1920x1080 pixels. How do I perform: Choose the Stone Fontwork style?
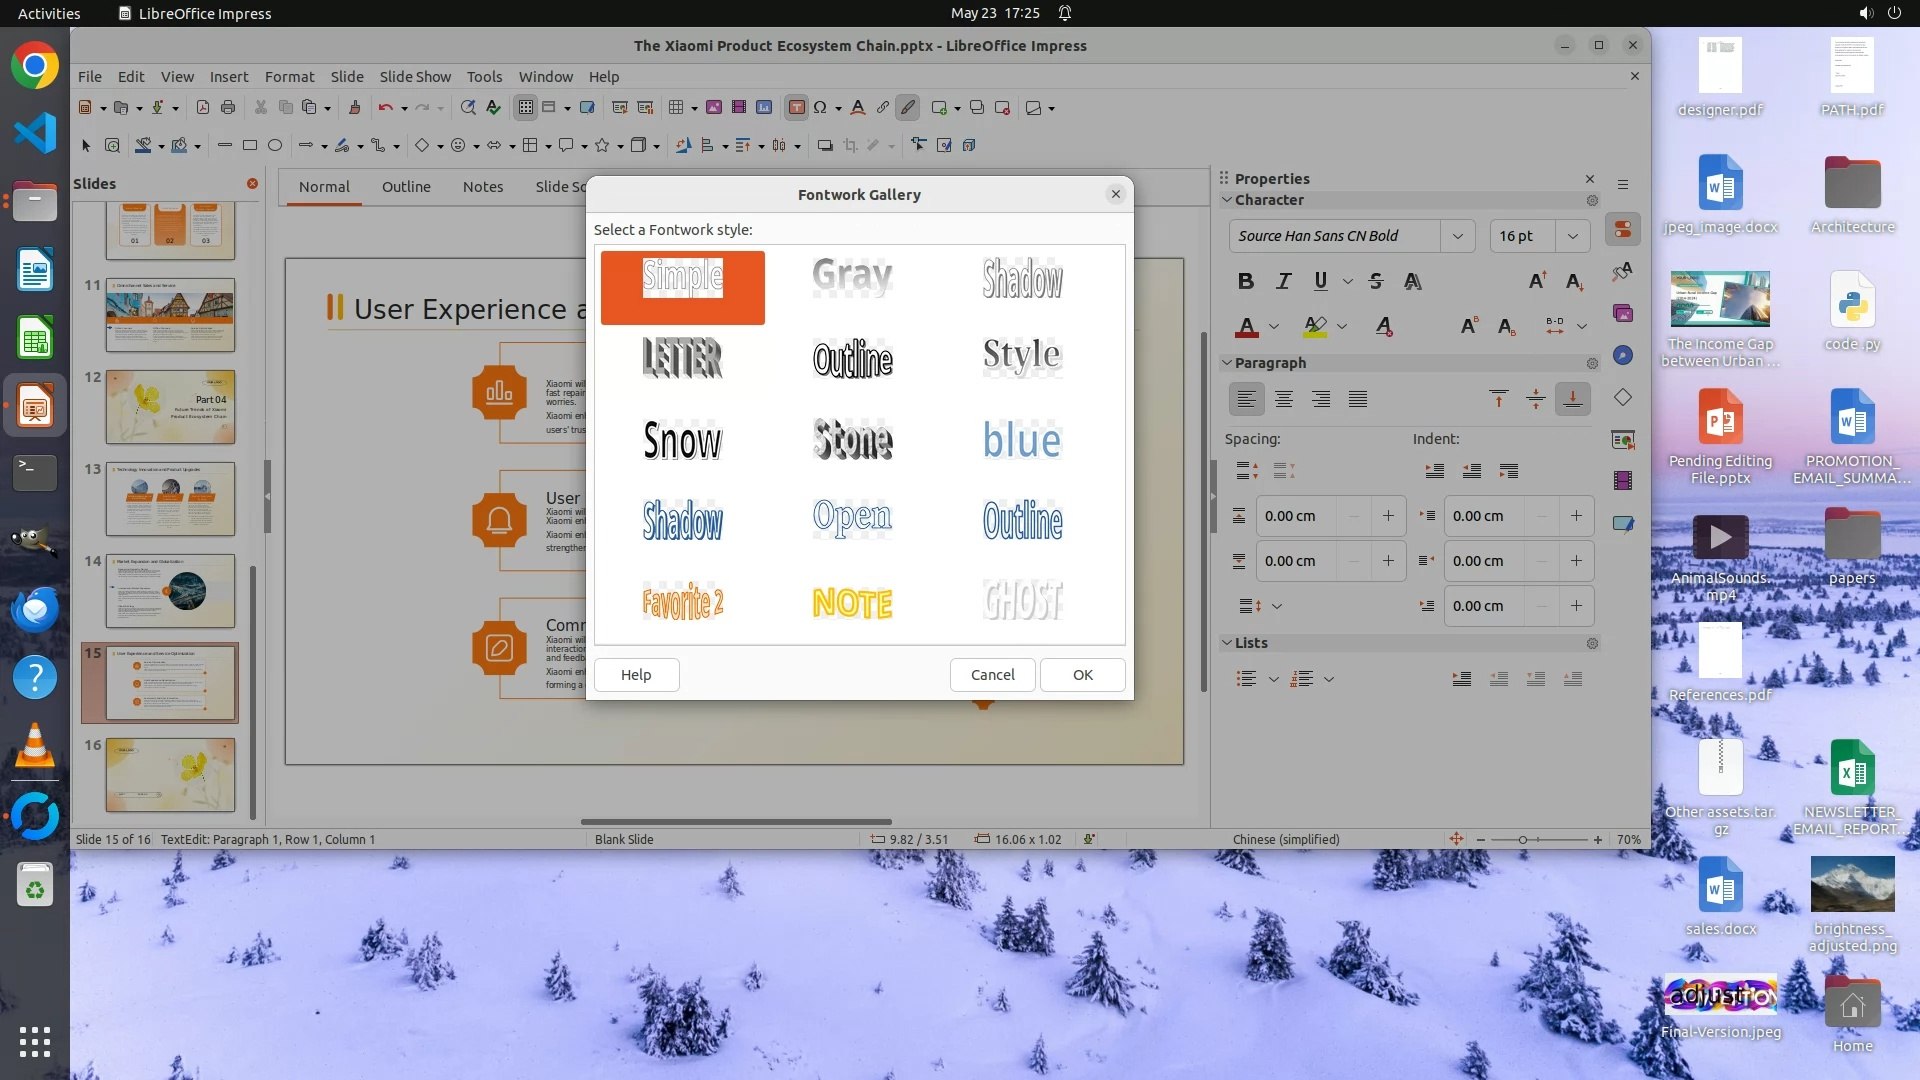coord(852,440)
